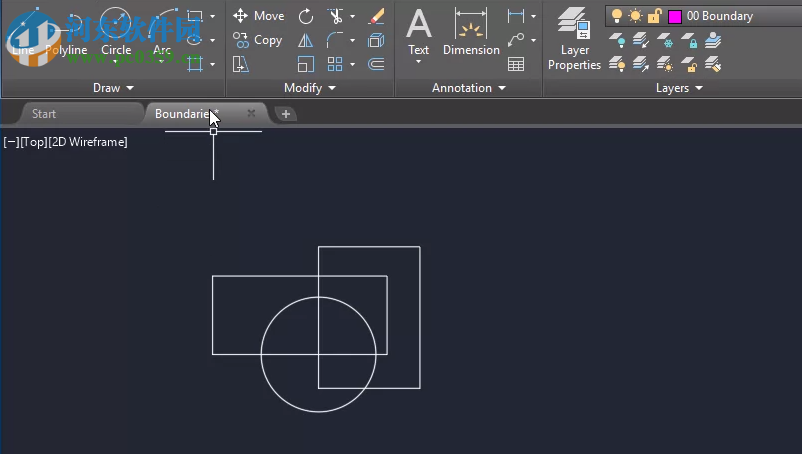Activate the Rotate tool

point(306,16)
